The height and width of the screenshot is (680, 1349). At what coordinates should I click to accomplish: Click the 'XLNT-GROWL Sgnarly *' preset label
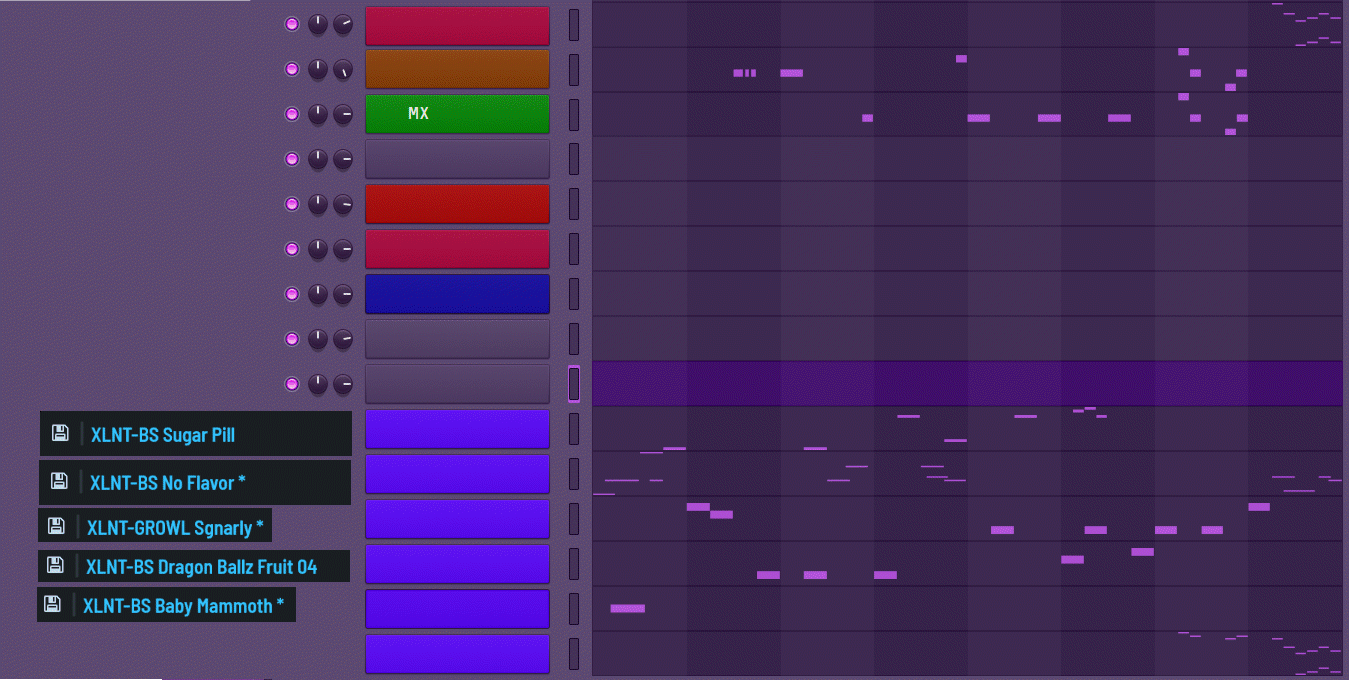pos(175,527)
